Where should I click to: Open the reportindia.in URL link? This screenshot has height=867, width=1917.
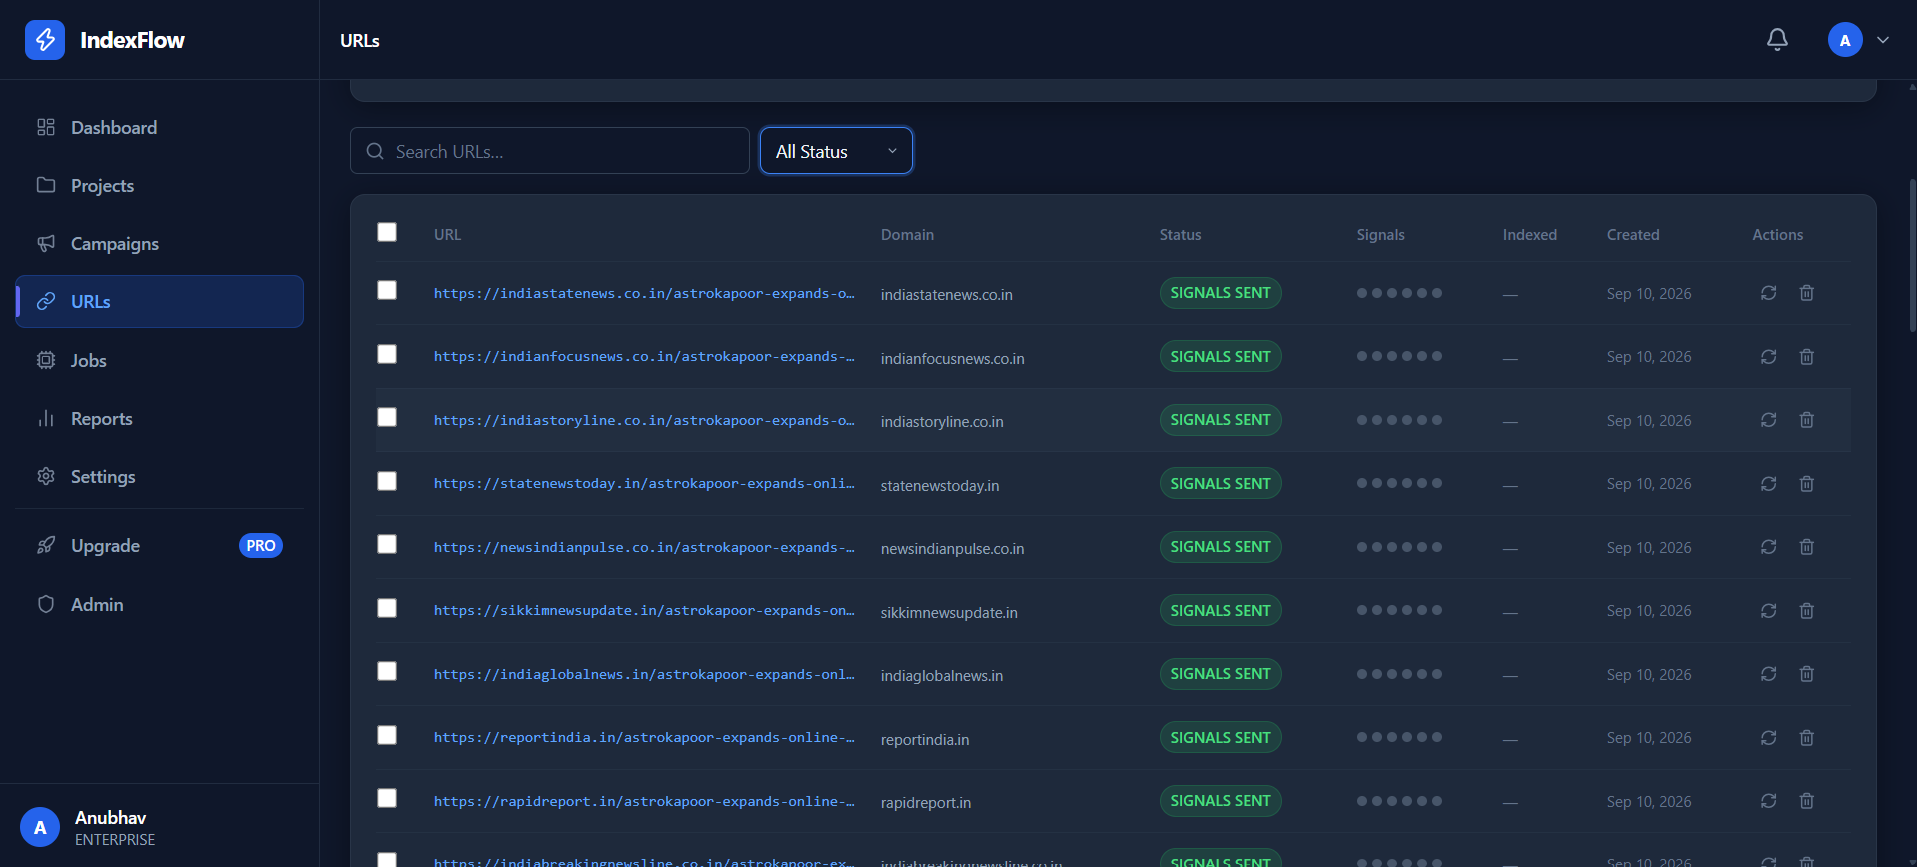coord(644,737)
